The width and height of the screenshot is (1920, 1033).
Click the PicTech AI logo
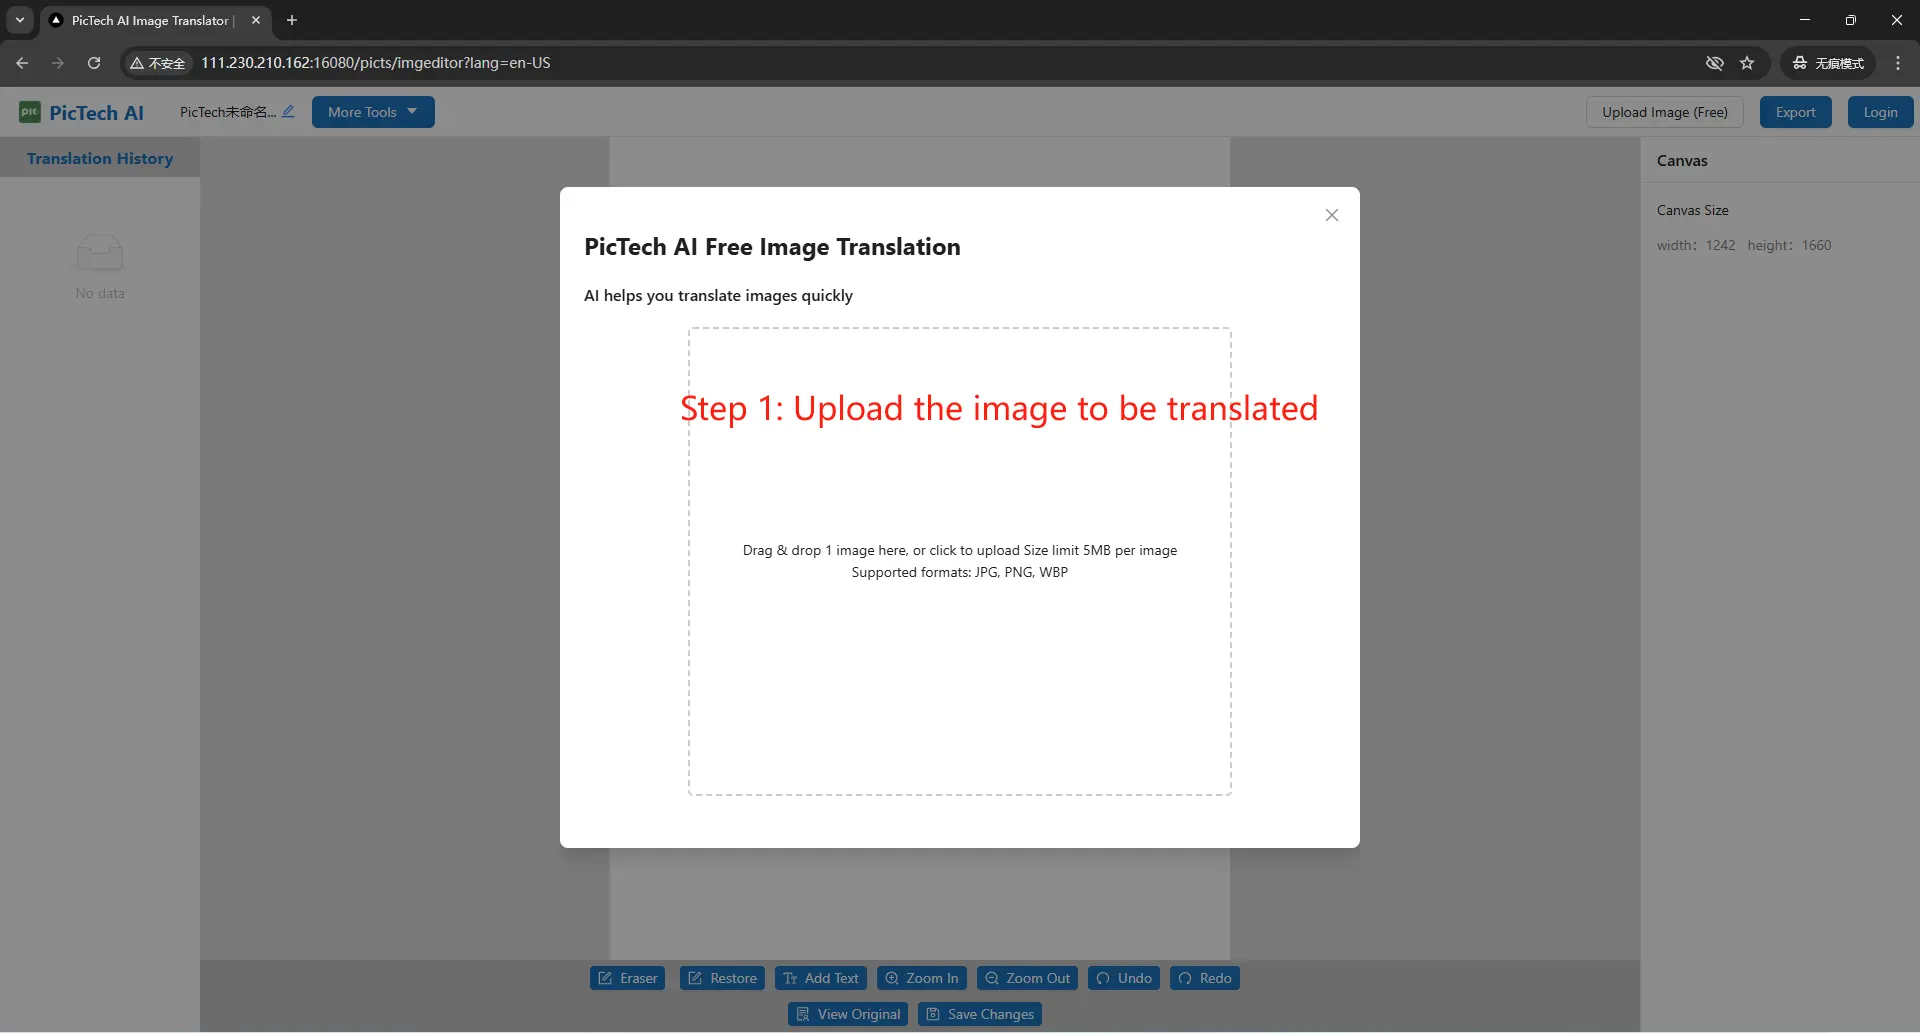(x=82, y=113)
